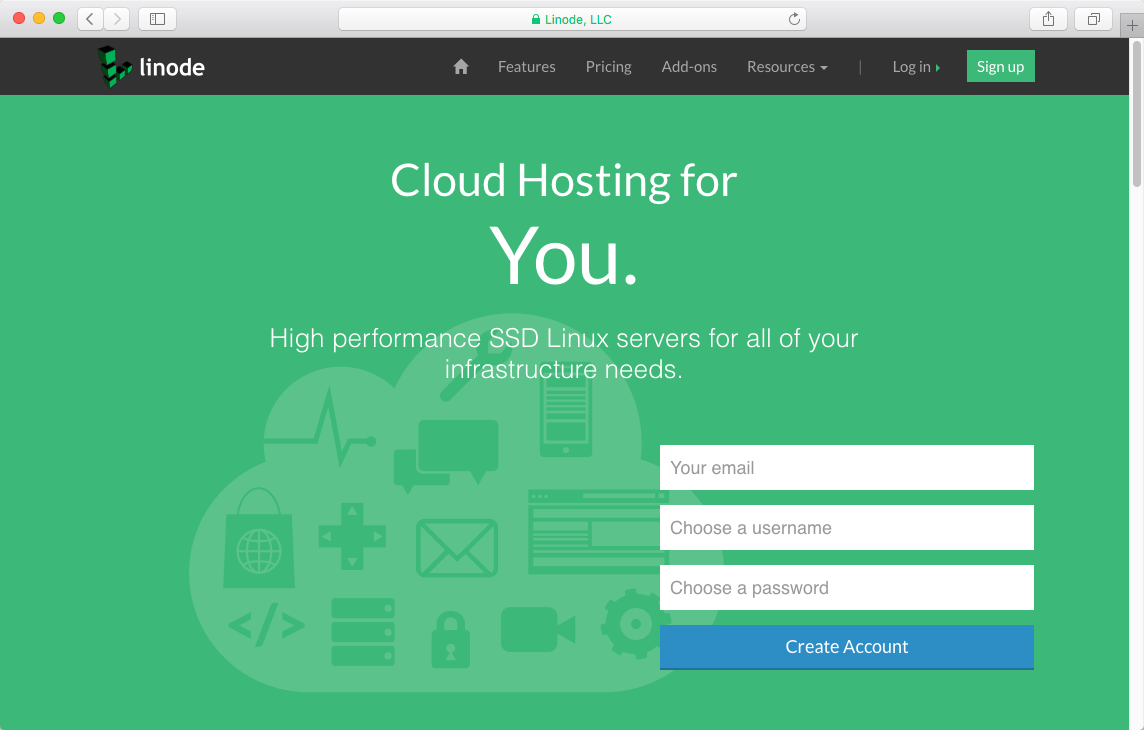Screen dimensions: 1144x730
Task: Reload the page using the refresh icon
Action: pos(794,19)
